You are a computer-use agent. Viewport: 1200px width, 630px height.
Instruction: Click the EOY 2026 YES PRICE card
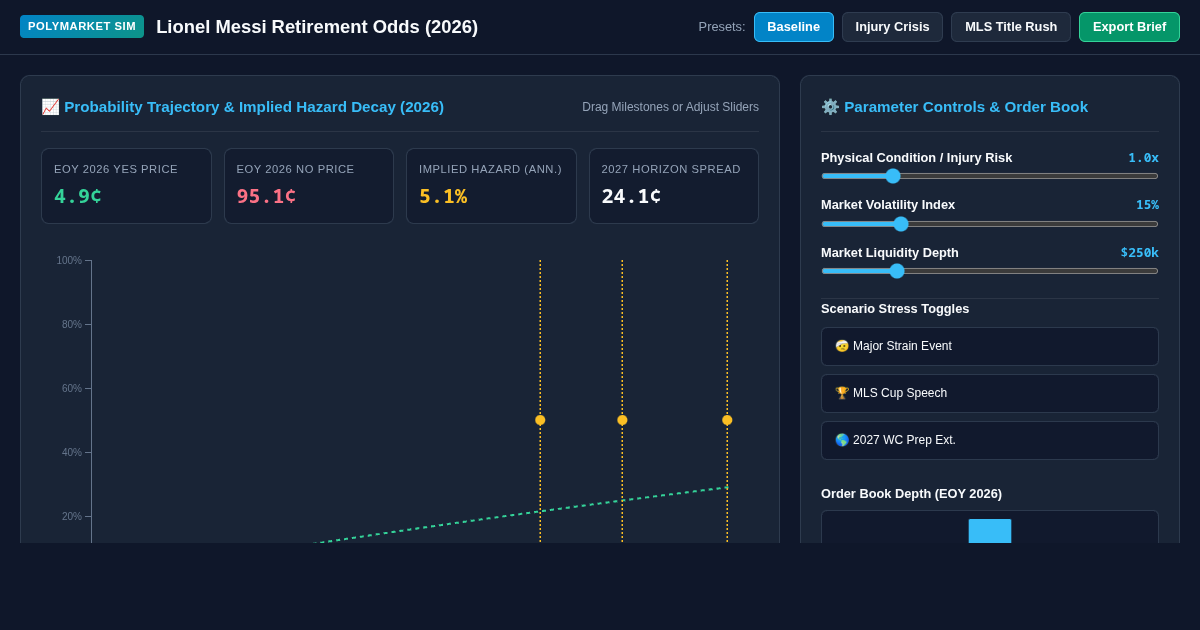(x=126, y=186)
